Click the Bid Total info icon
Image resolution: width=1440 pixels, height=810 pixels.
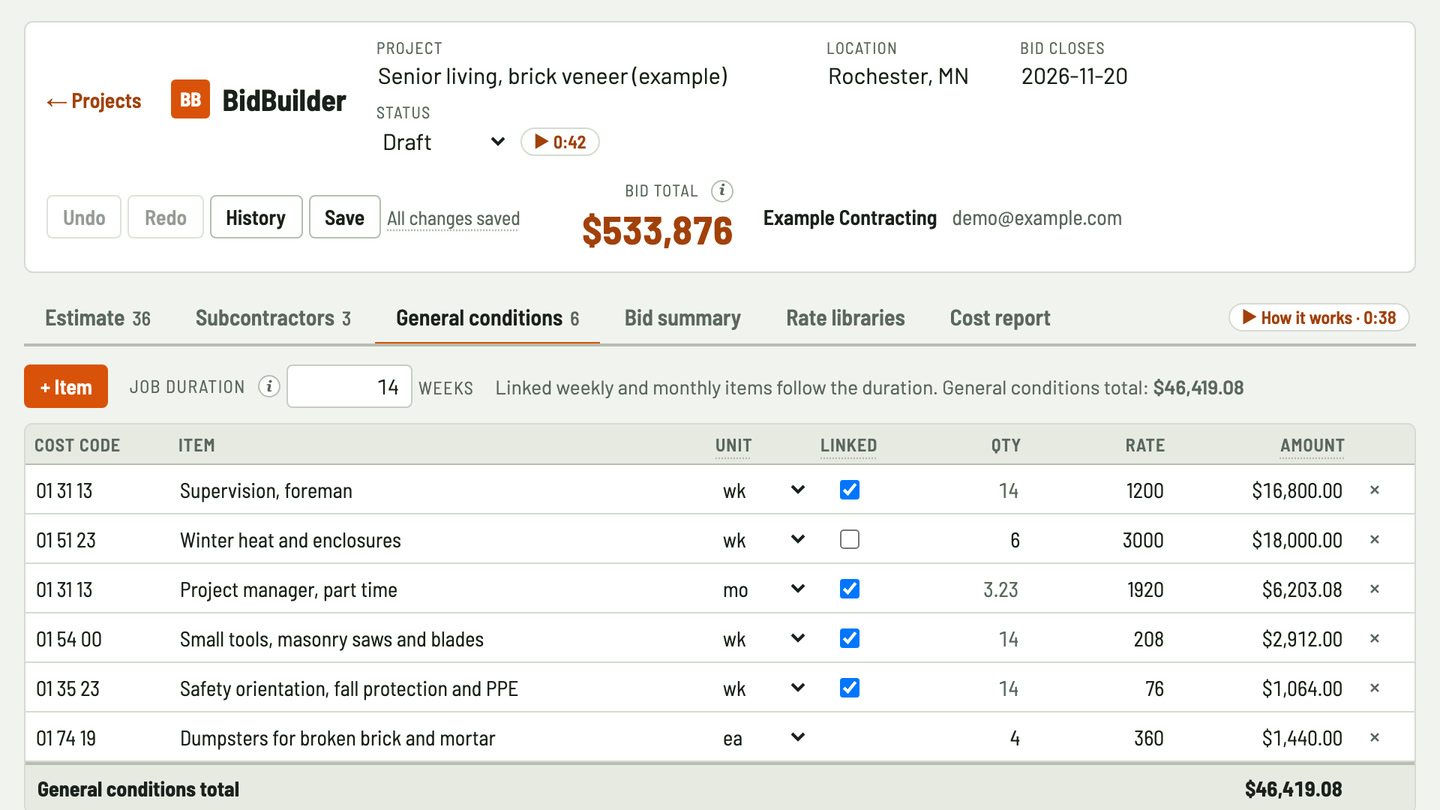tap(722, 191)
